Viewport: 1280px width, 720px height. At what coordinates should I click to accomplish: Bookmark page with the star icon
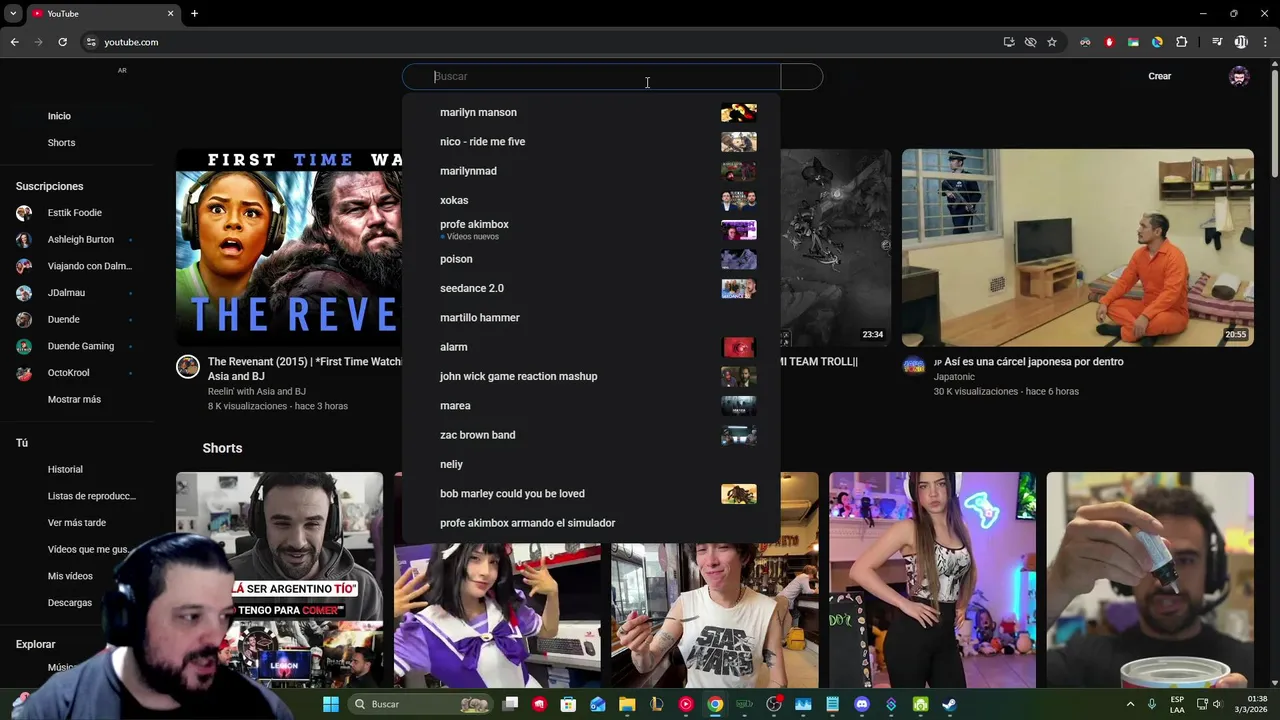[x=1052, y=42]
